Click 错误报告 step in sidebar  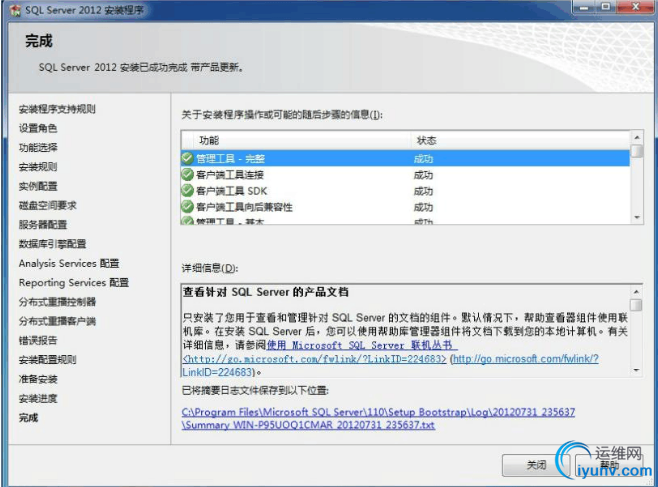coord(38,341)
